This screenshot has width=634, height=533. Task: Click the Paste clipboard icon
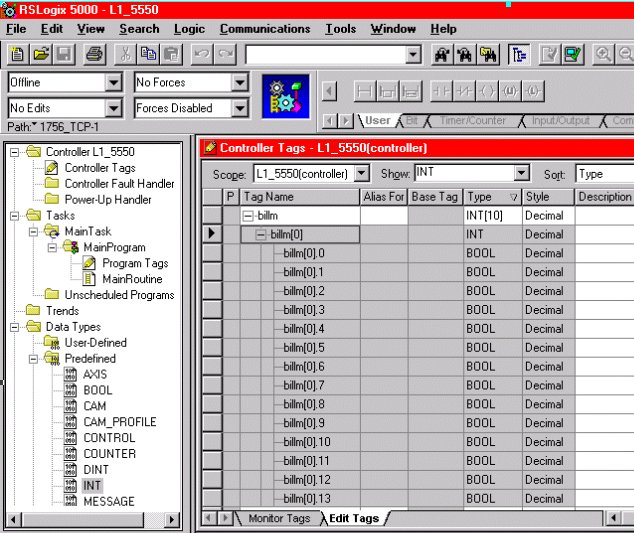click(171, 54)
